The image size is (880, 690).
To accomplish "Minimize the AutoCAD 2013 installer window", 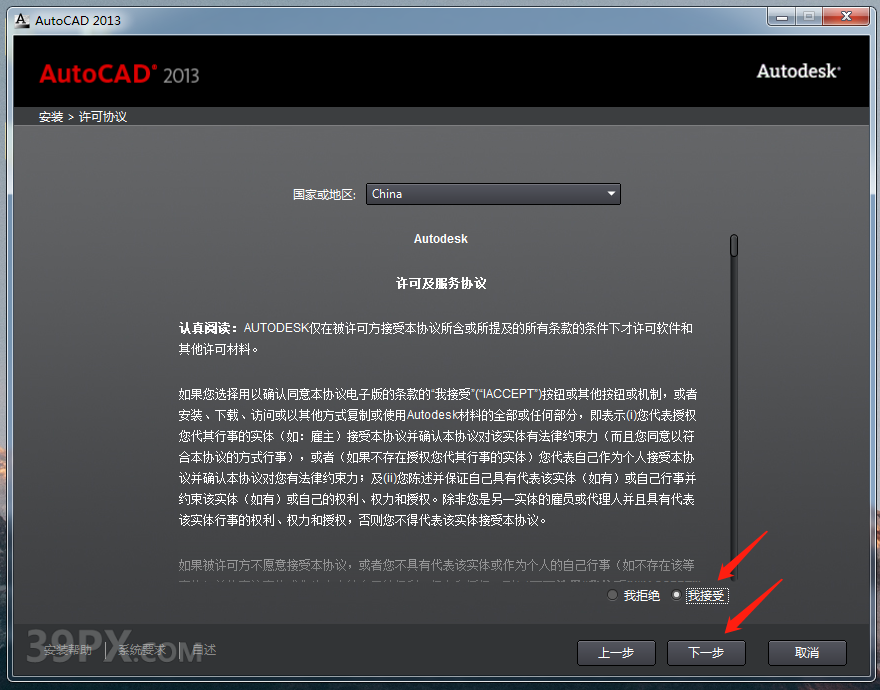I will pyautogui.click(x=780, y=16).
